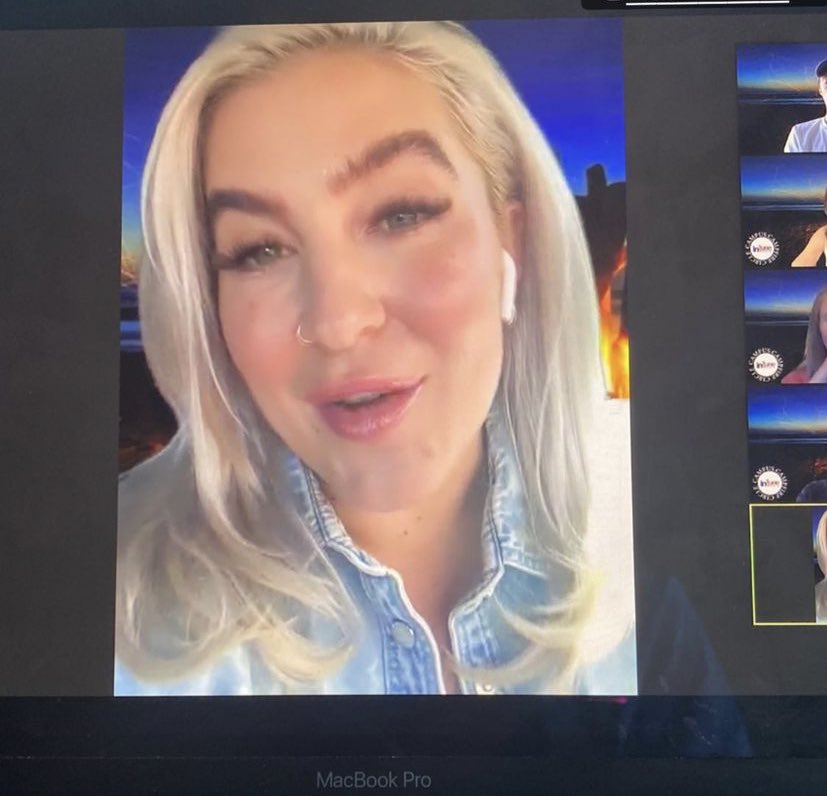Select the yellow-outlined self-view thumbnail
The width and height of the screenshot is (827, 796).
[x=788, y=564]
